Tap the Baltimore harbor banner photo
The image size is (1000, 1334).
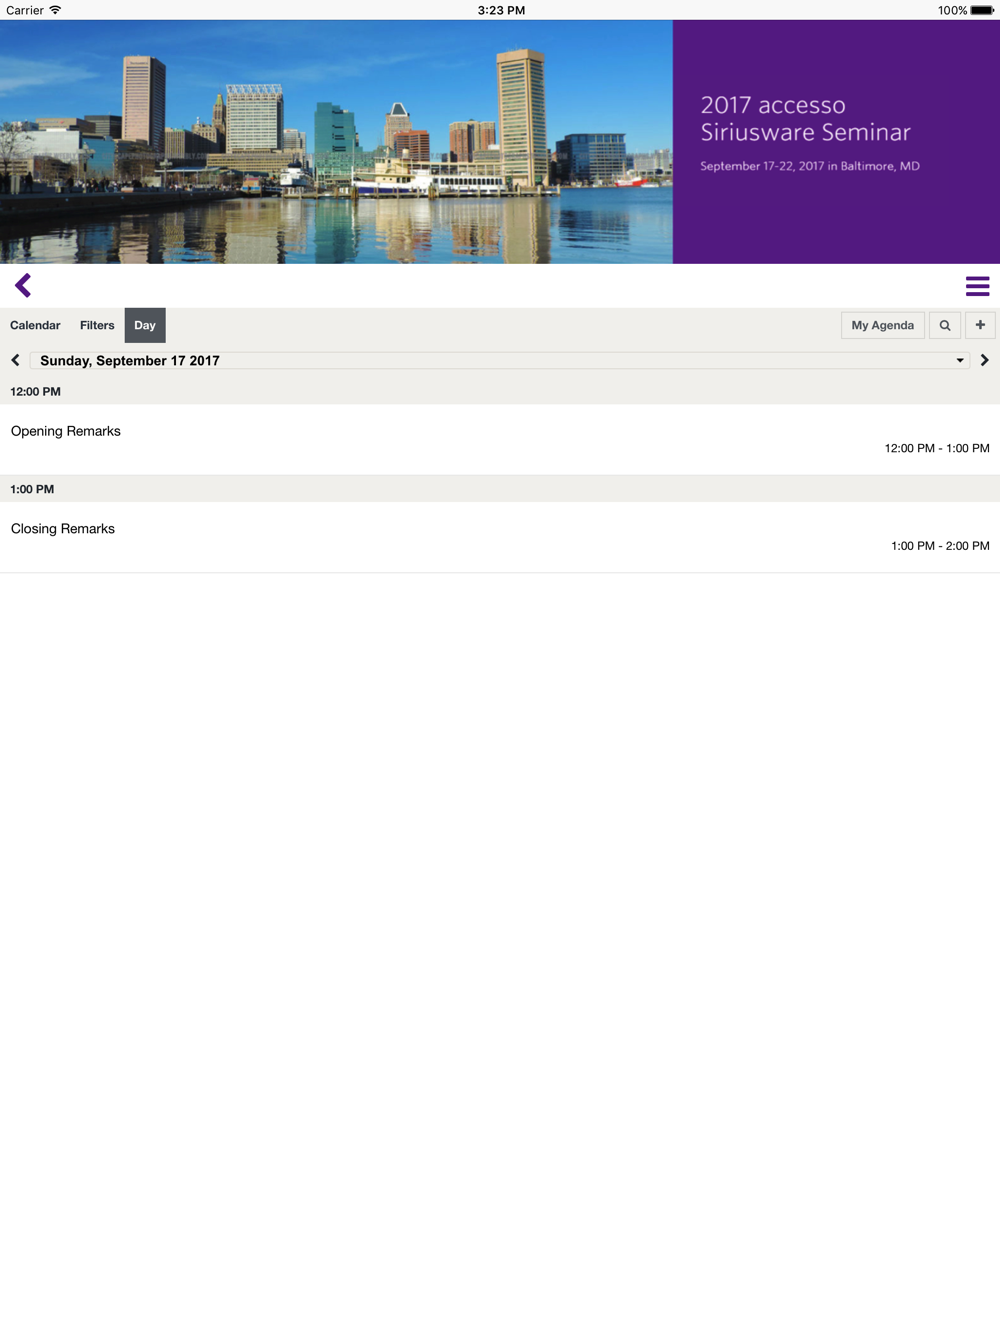[336, 142]
